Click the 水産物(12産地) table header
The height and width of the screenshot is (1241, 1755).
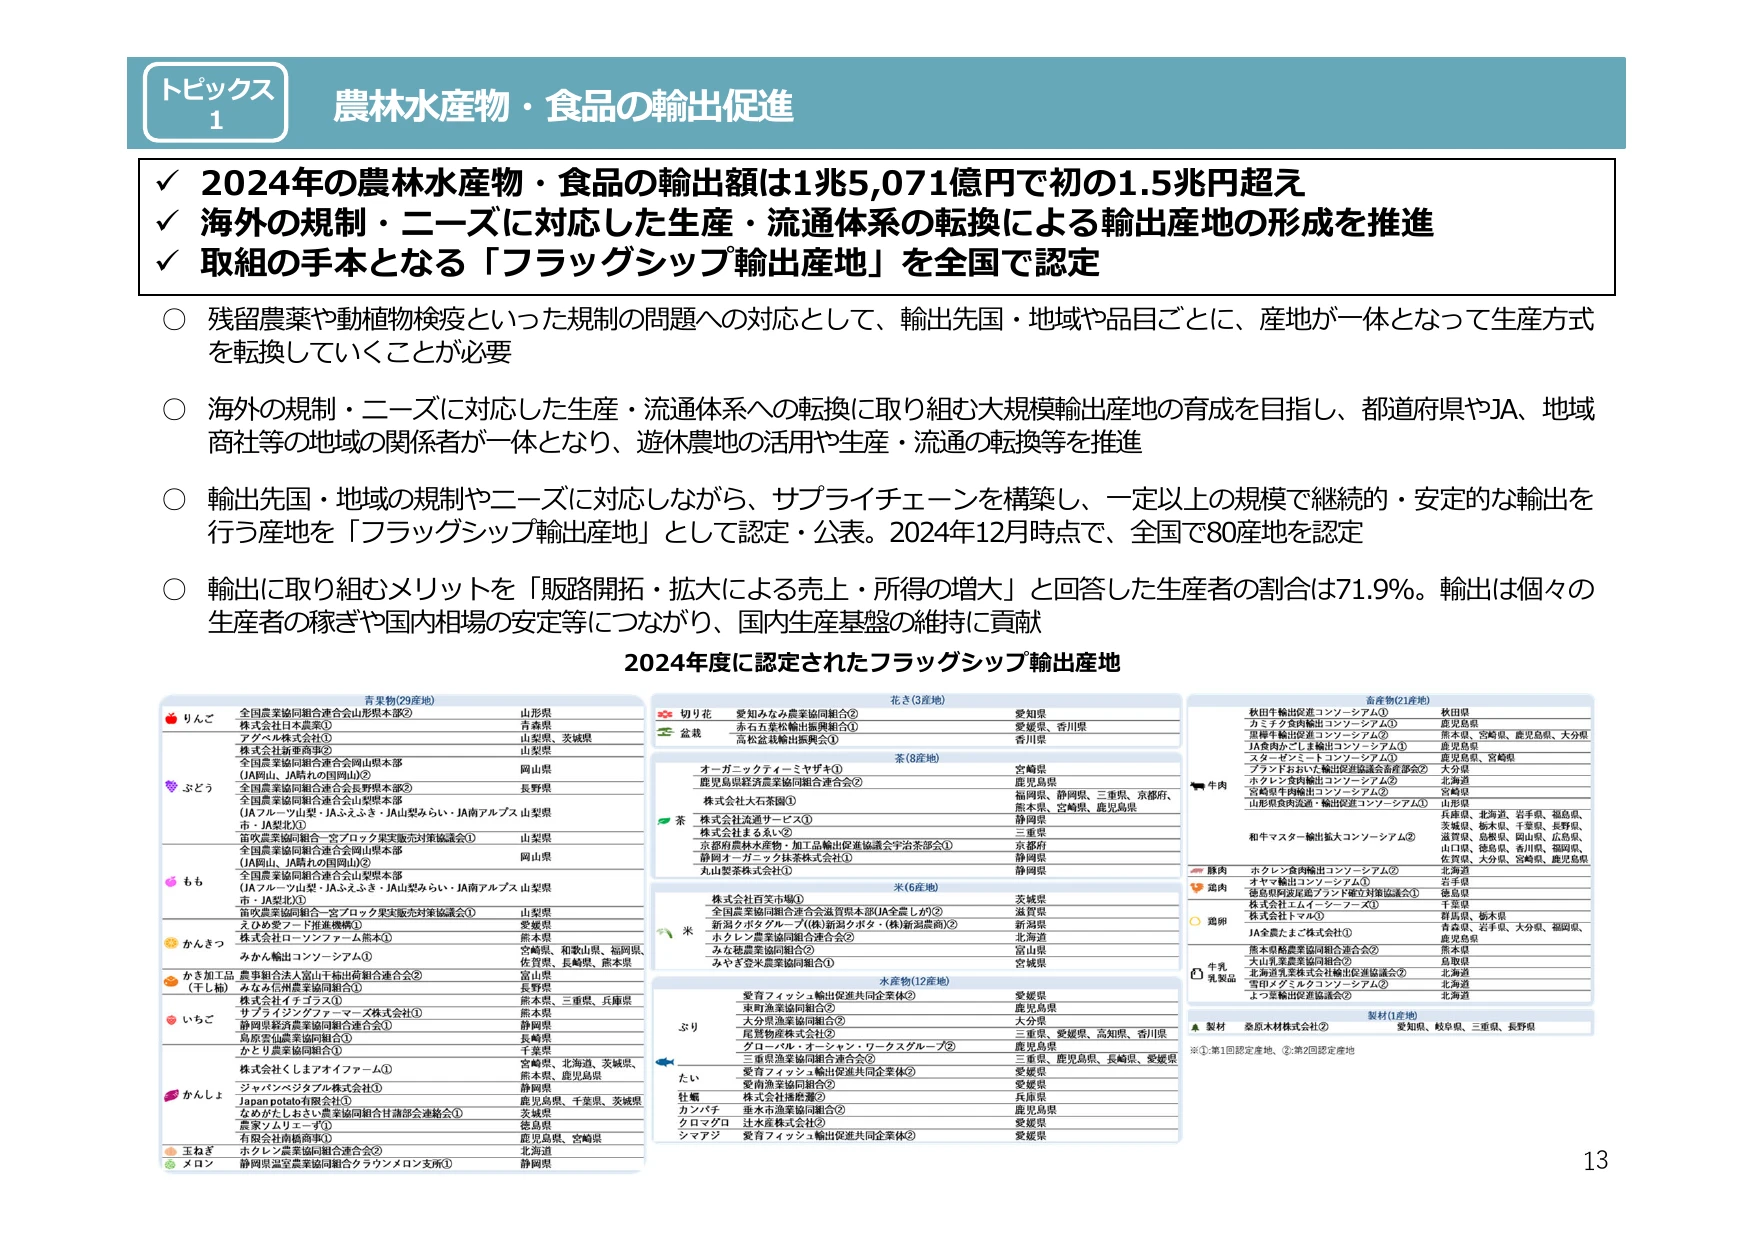click(914, 981)
